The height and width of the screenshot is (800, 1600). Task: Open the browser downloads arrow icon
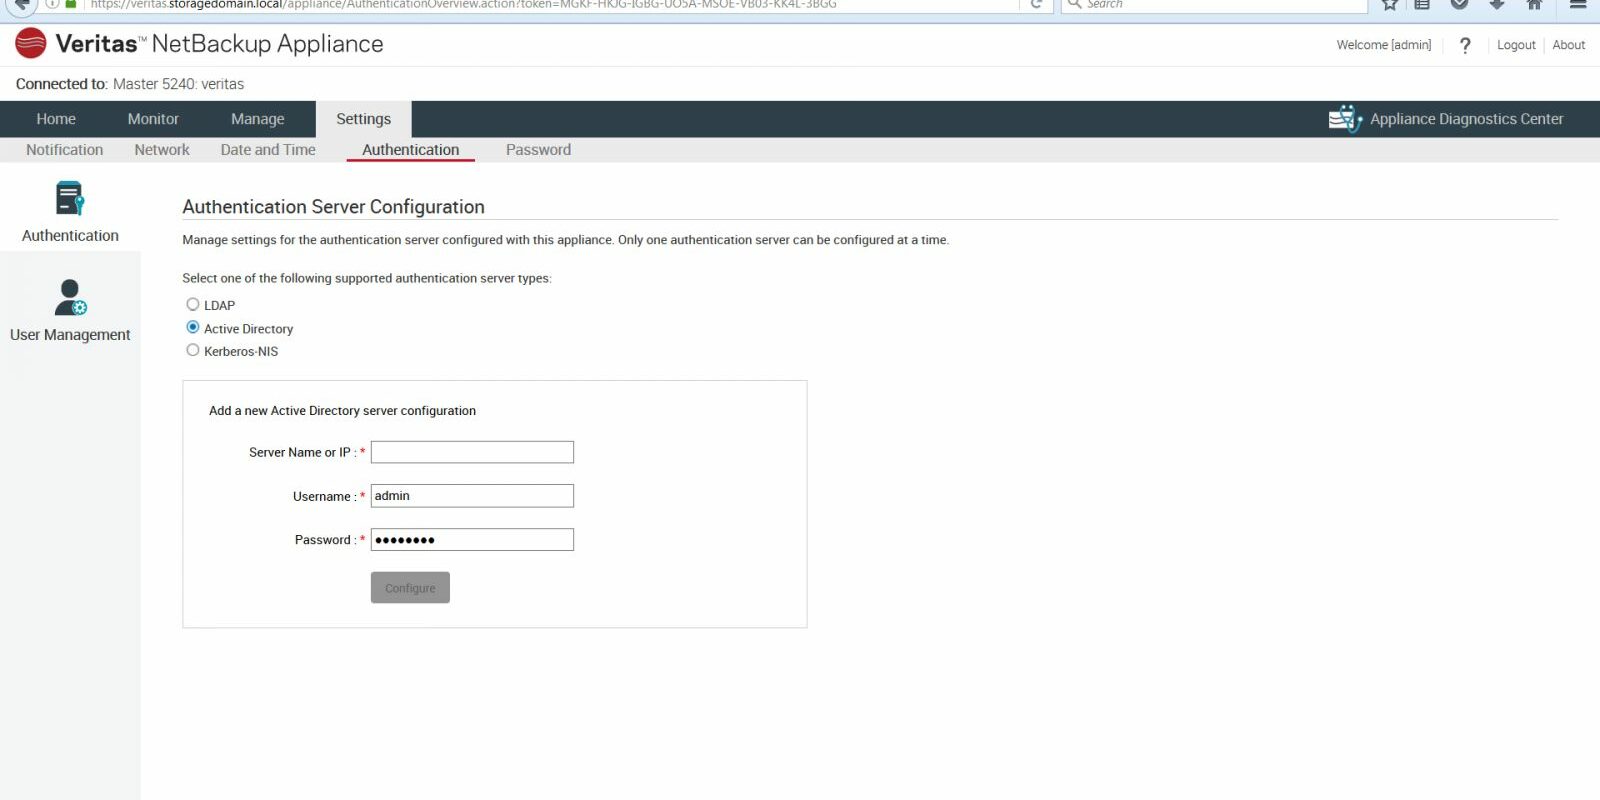1497,4
